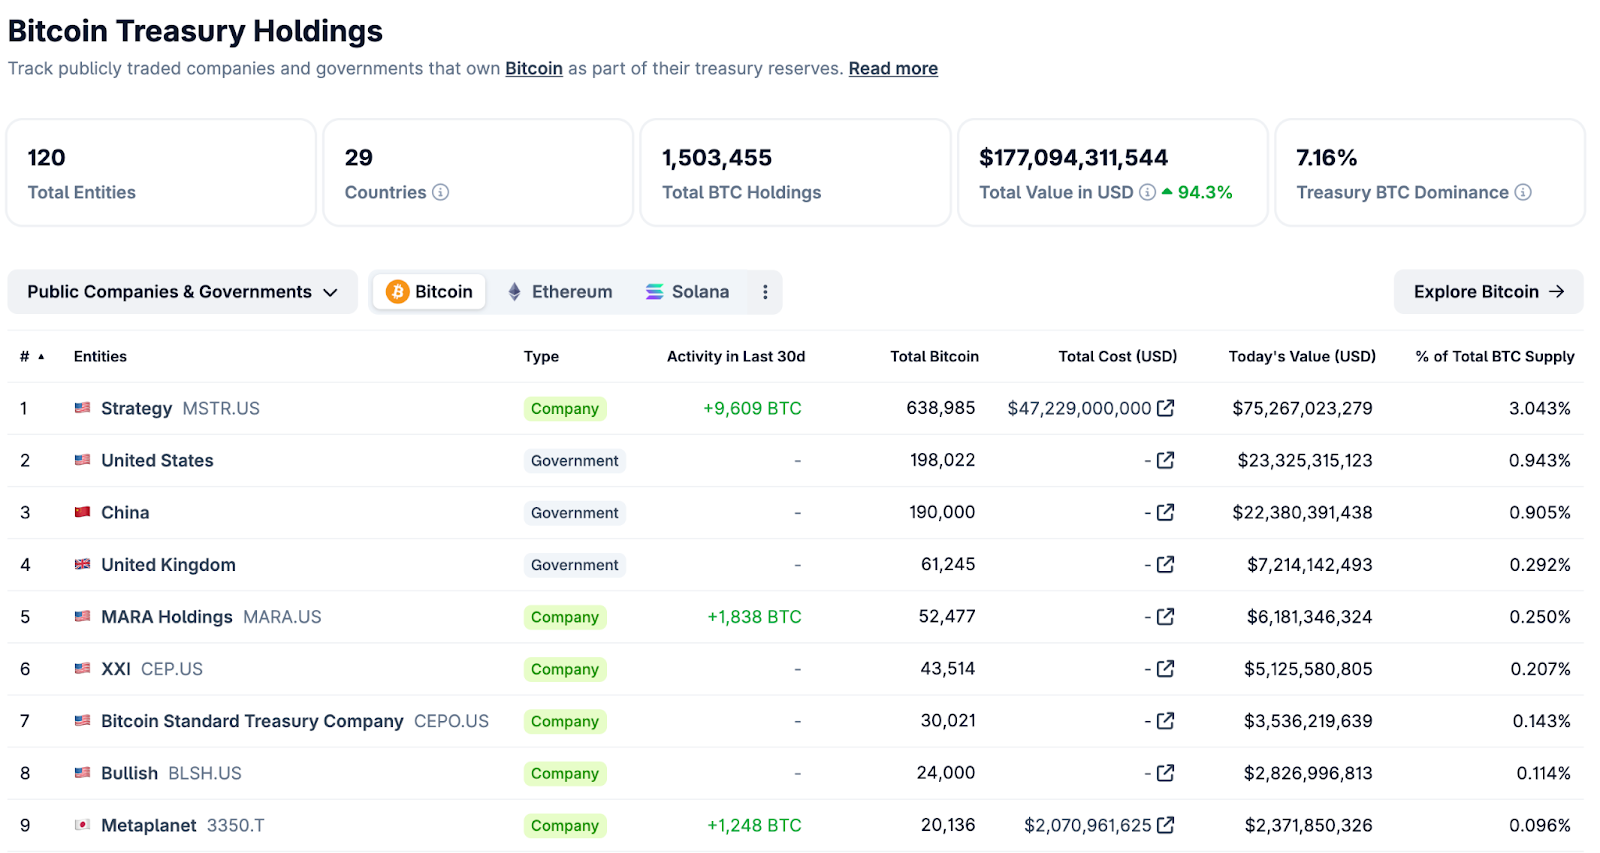Image resolution: width=1600 pixels, height=853 pixels.
Task: Switch to the Solana tab
Action: tap(688, 292)
